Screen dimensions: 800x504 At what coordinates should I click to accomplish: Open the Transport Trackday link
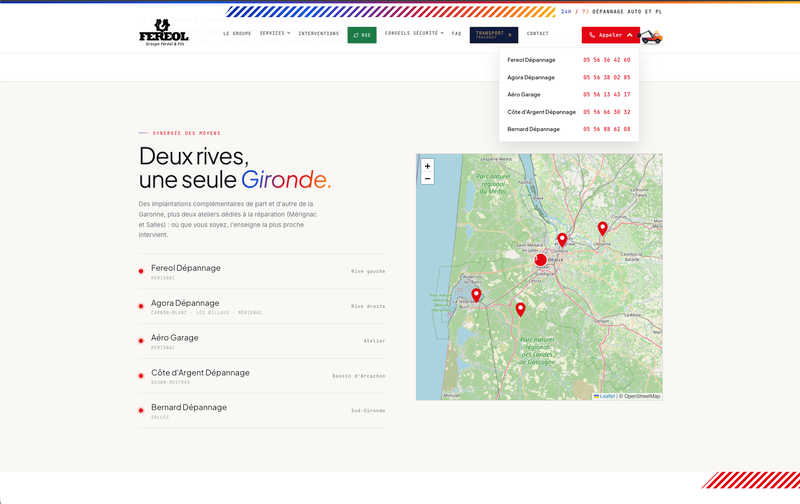click(494, 35)
